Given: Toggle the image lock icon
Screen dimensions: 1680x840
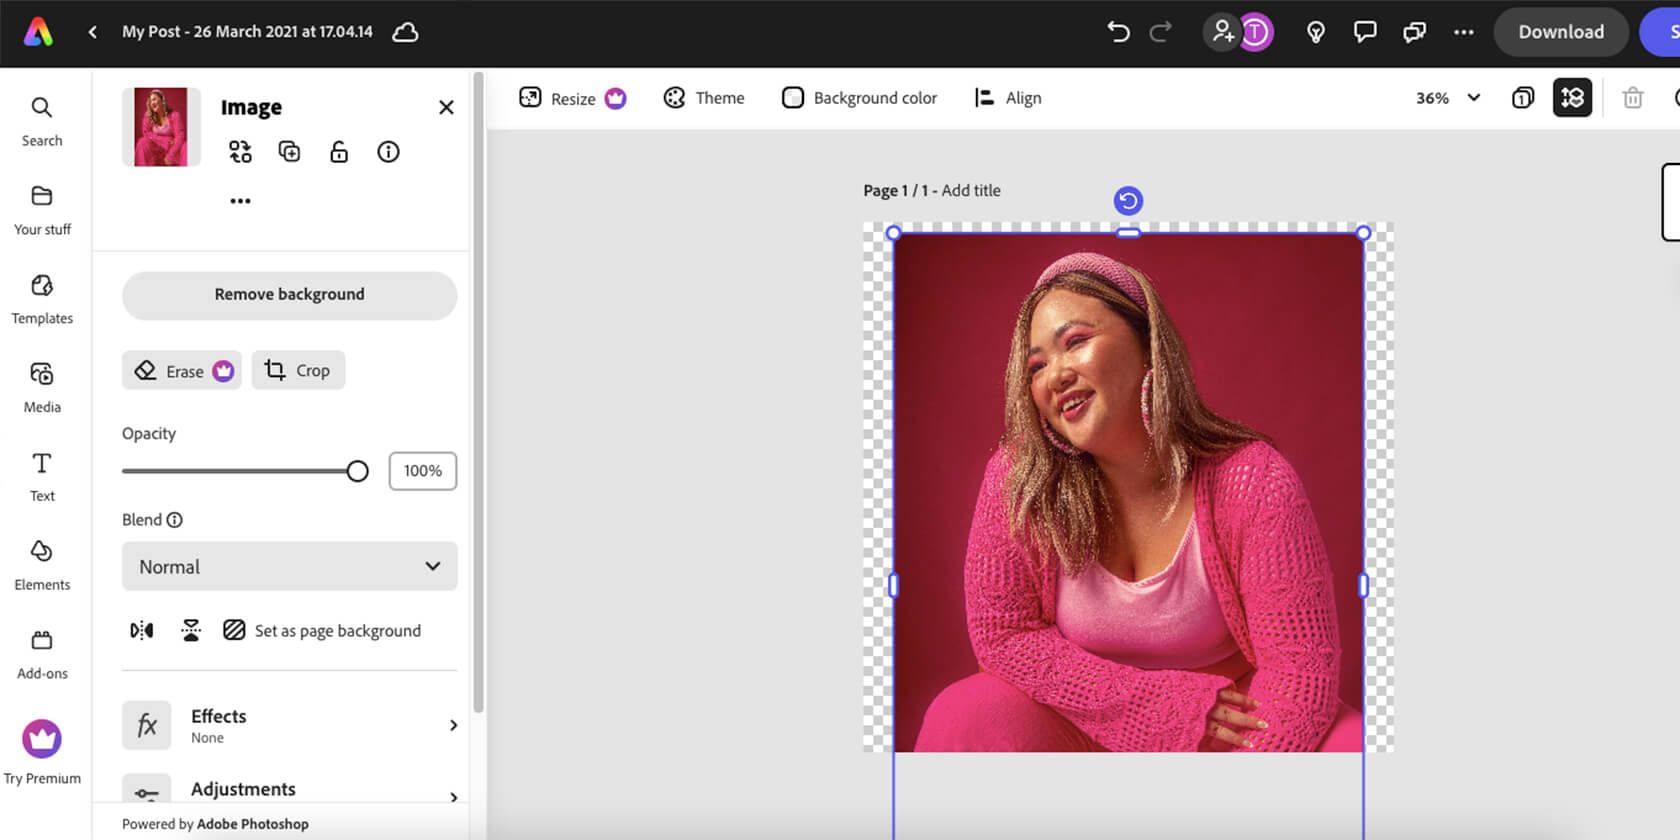Looking at the screenshot, I should click(339, 151).
